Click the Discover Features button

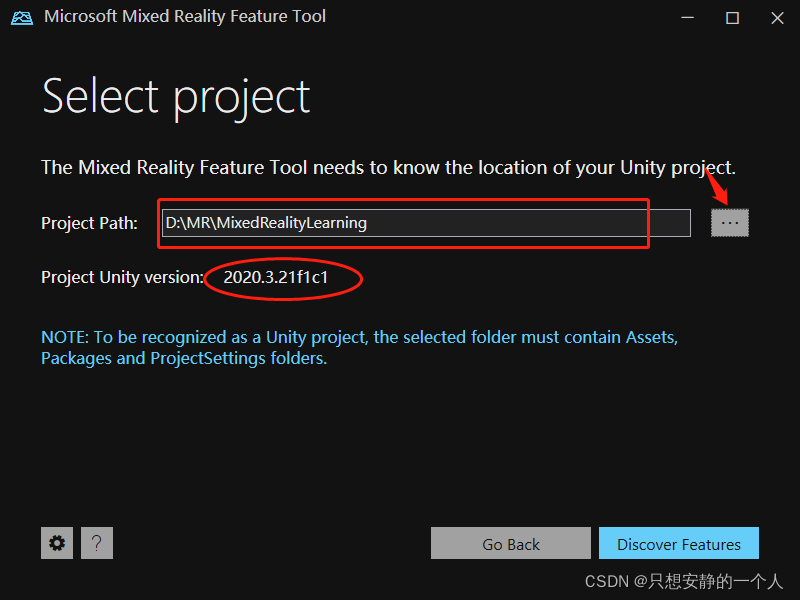click(x=679, y=543)
